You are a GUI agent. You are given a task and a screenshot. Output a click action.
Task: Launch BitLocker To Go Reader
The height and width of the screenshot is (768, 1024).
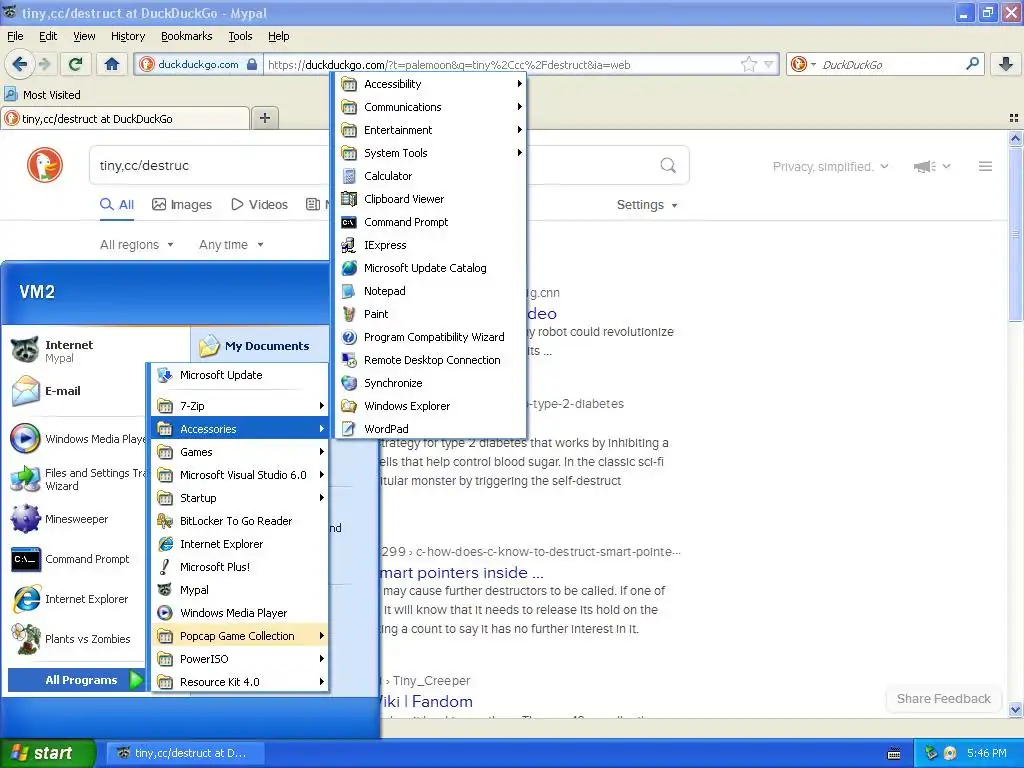(240, 520)
